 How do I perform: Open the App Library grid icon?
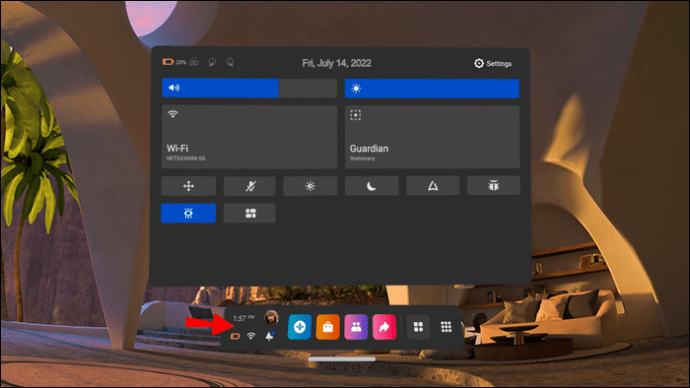click(x=446, y=327)
